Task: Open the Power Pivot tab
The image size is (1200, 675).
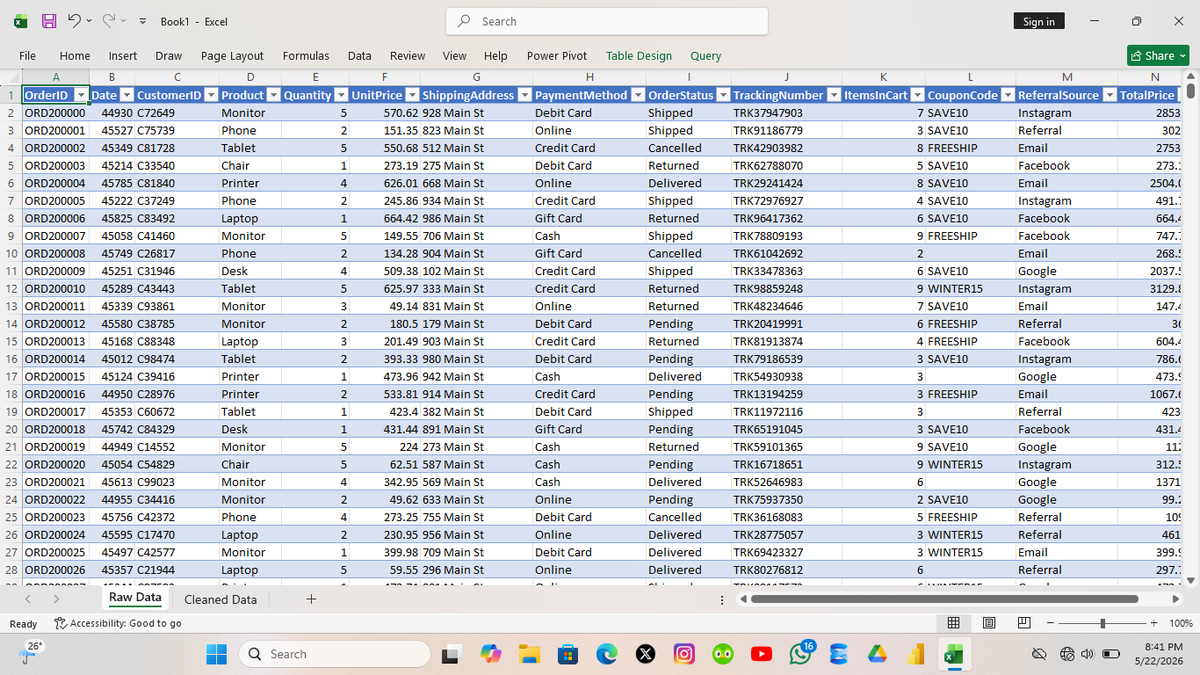Action: tap(557, 56)
